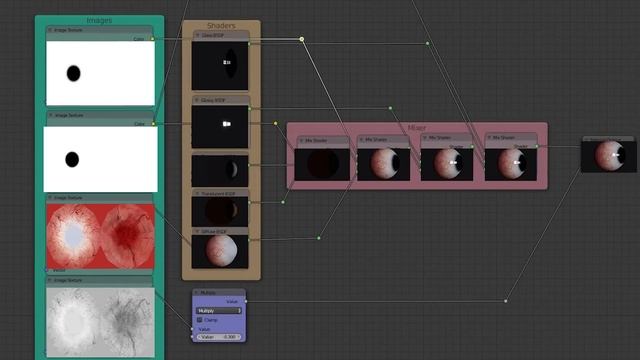Select the reroute point right of Diffuse BSDF
This screenshot has height=360, width=640.
[x=319, y=238]
